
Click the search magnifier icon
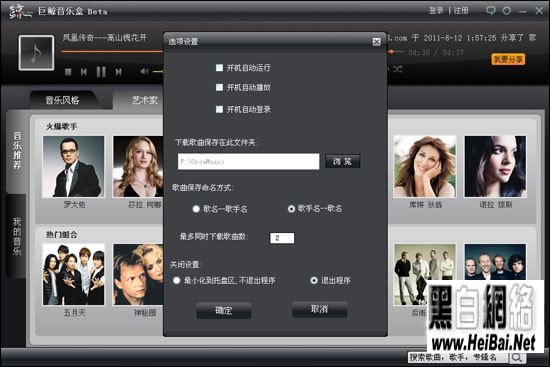click(x=517, y=357)
